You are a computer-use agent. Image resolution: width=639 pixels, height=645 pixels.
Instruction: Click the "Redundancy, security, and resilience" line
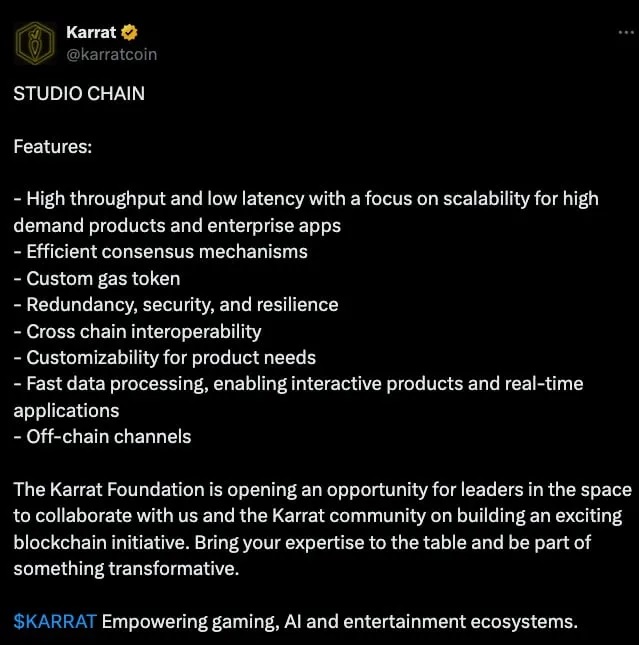[x=181, y=304]
